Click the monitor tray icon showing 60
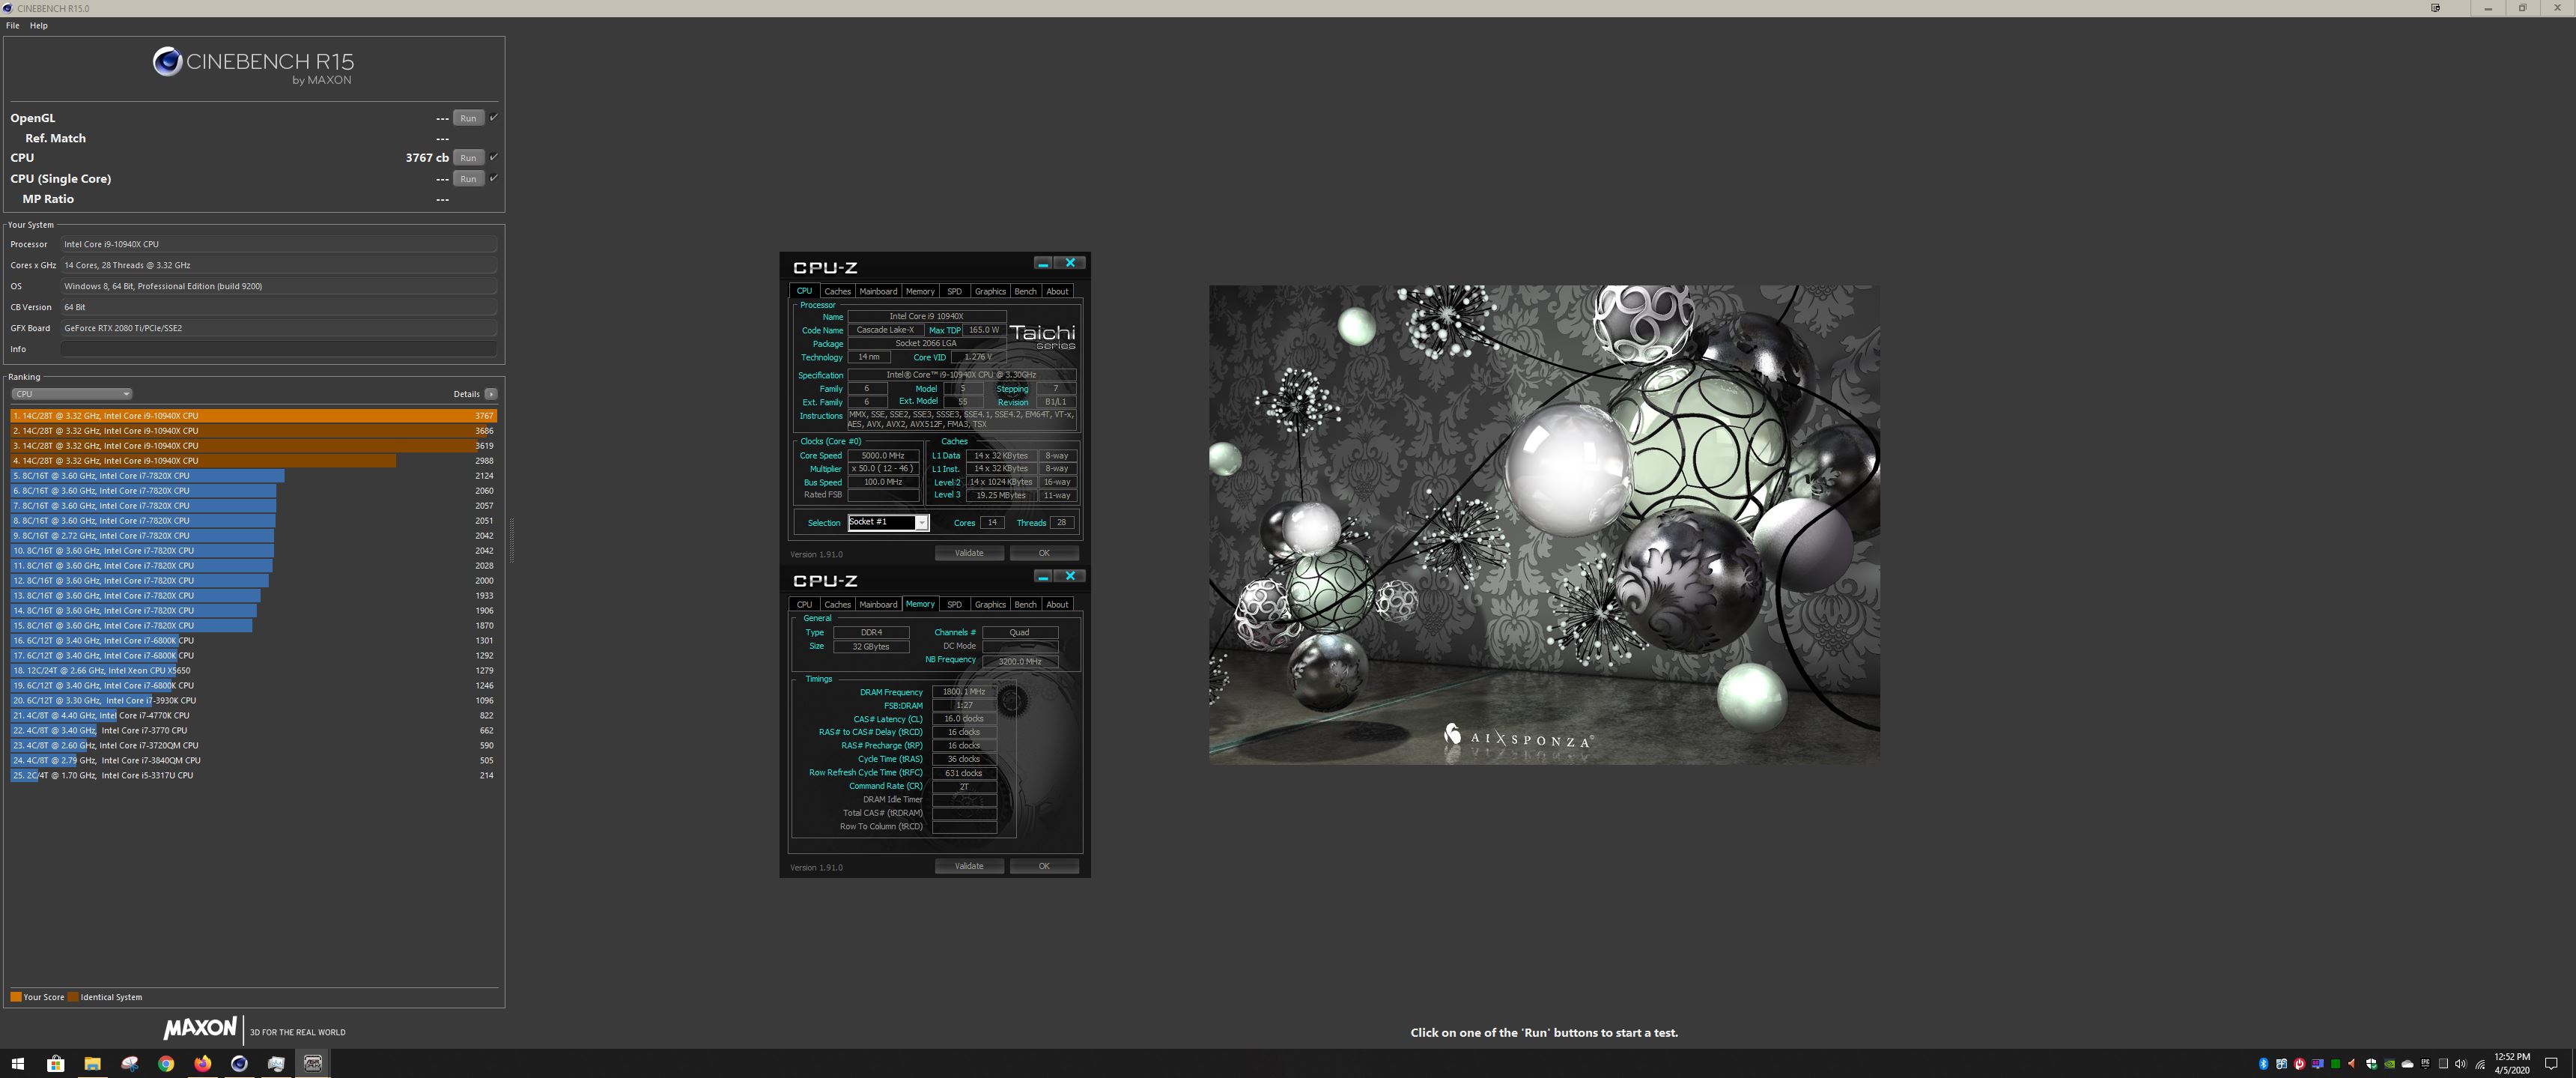The image size is (2576, 1078). [2318, 1064]
